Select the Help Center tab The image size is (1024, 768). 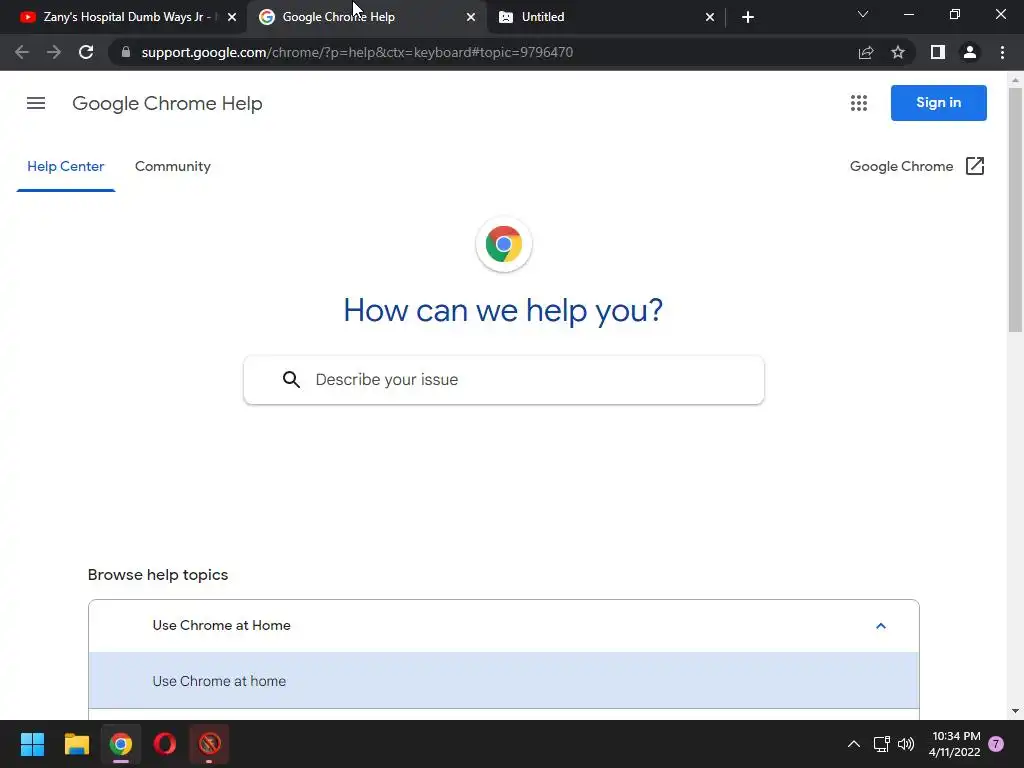point(66,167)
